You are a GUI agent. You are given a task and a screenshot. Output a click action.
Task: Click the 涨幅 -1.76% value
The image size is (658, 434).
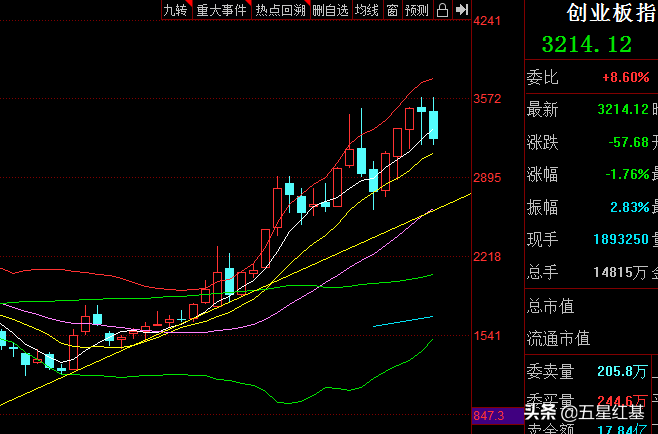click(x=627, y=174)
